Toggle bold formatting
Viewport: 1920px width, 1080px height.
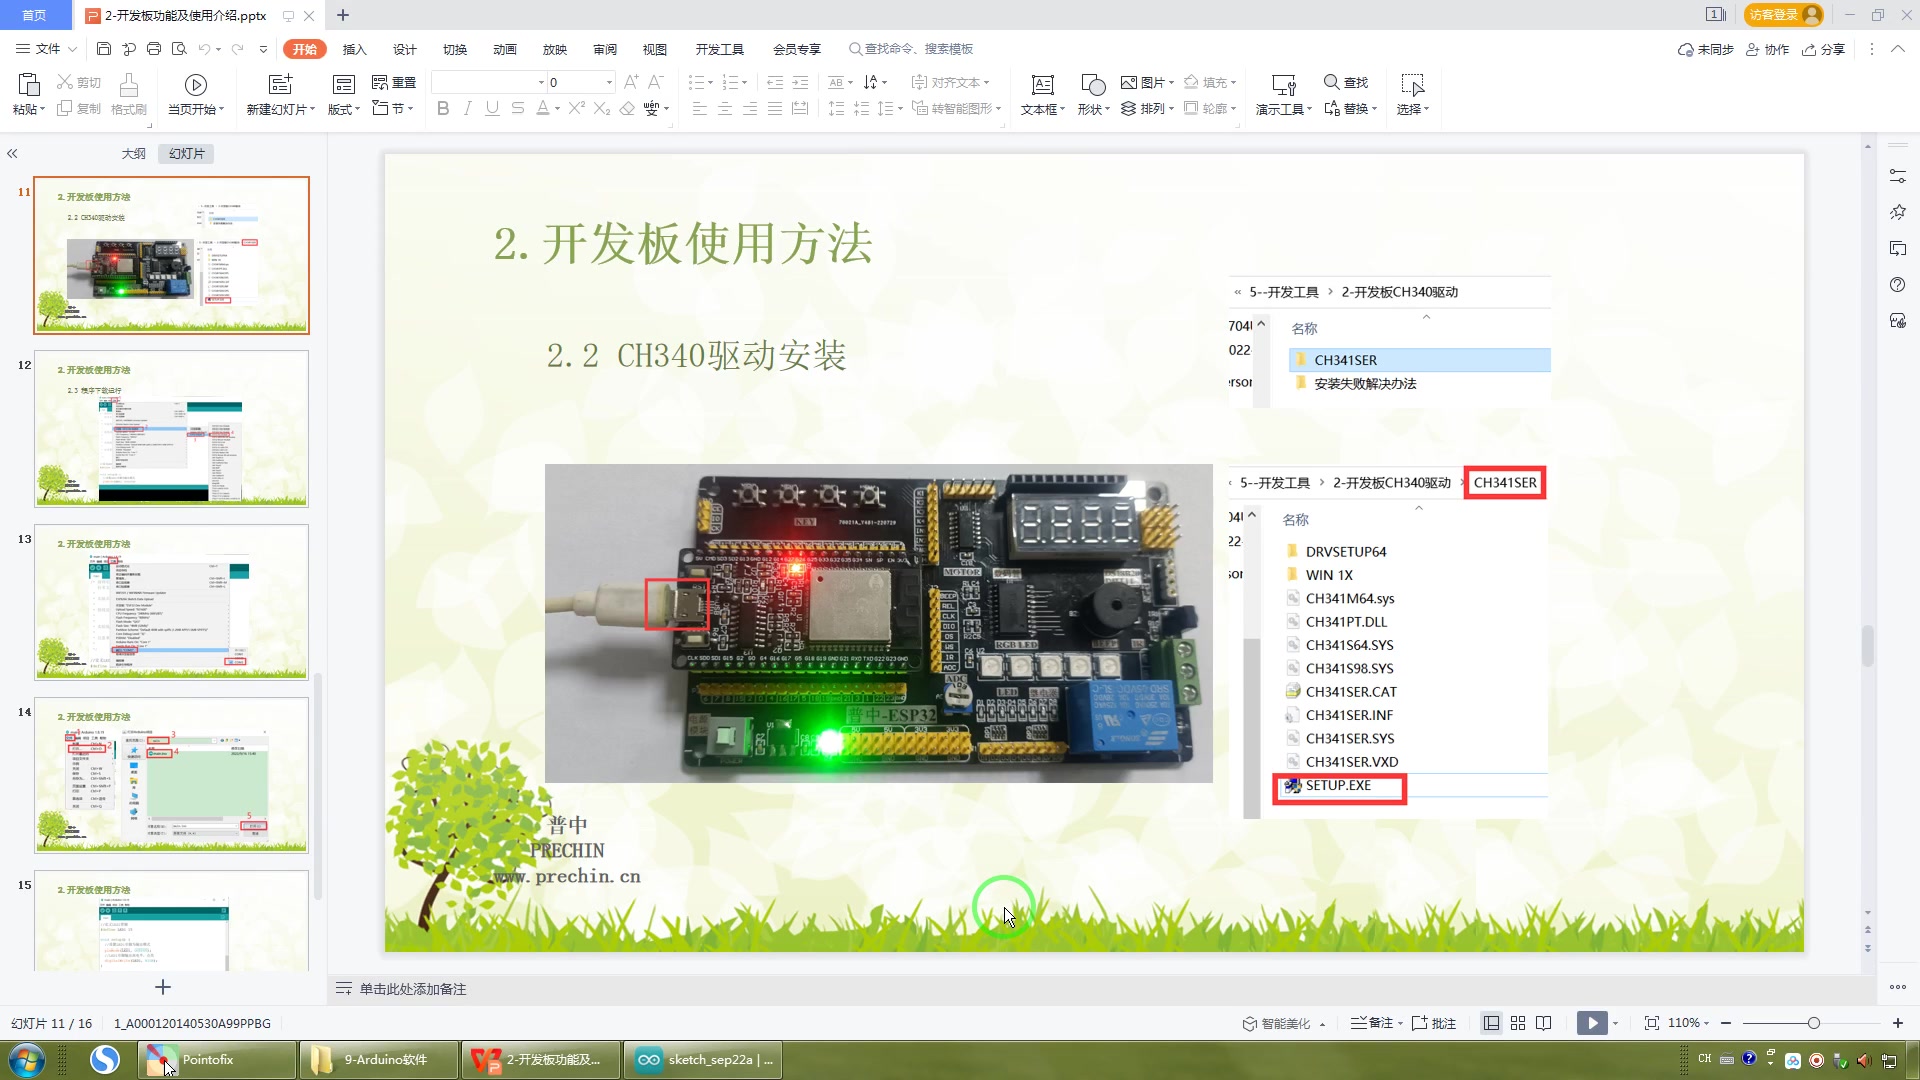pos(443,109)
